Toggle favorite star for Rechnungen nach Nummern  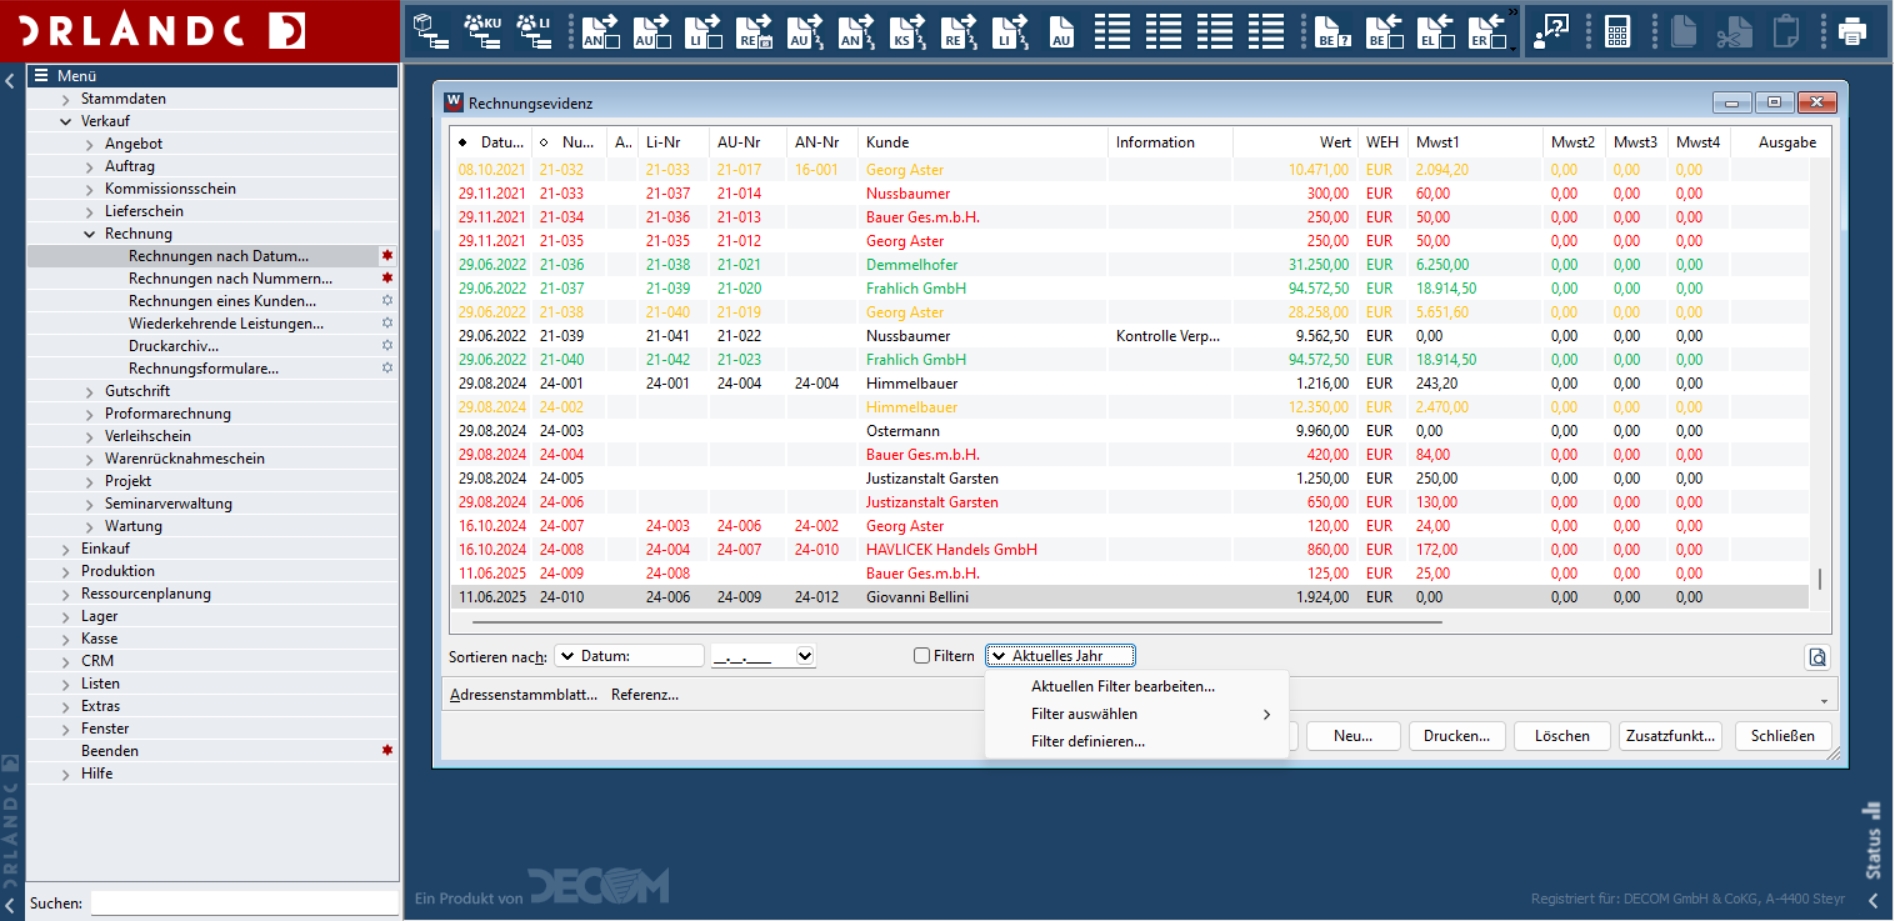point(387,278)
